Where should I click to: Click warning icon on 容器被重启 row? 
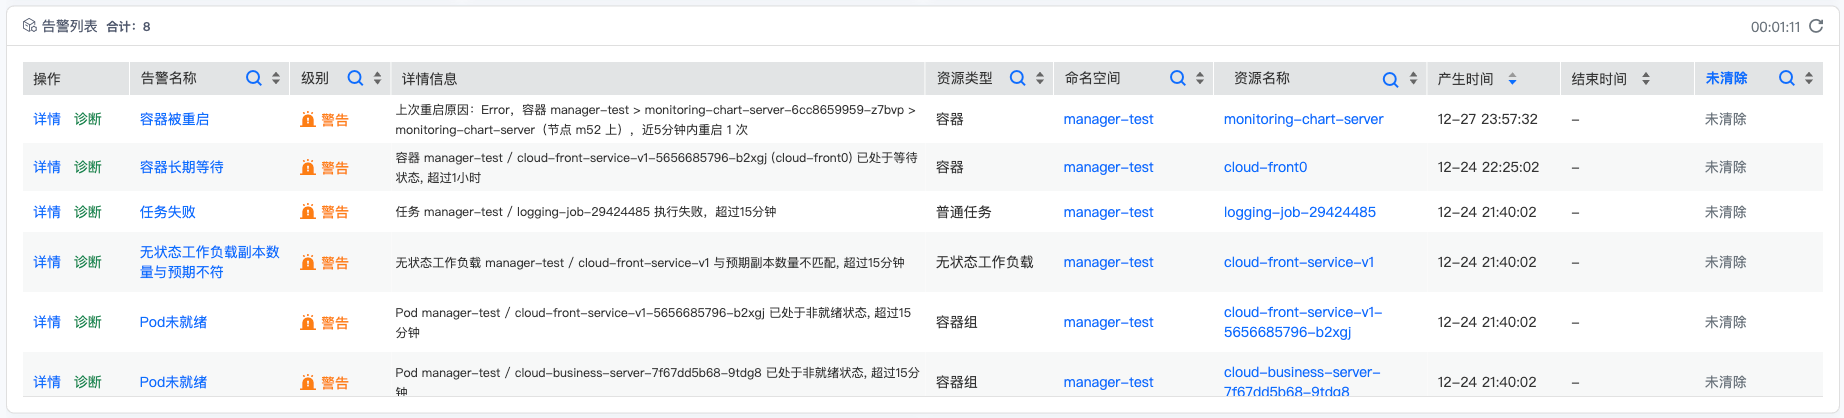(x=308, y=120)
